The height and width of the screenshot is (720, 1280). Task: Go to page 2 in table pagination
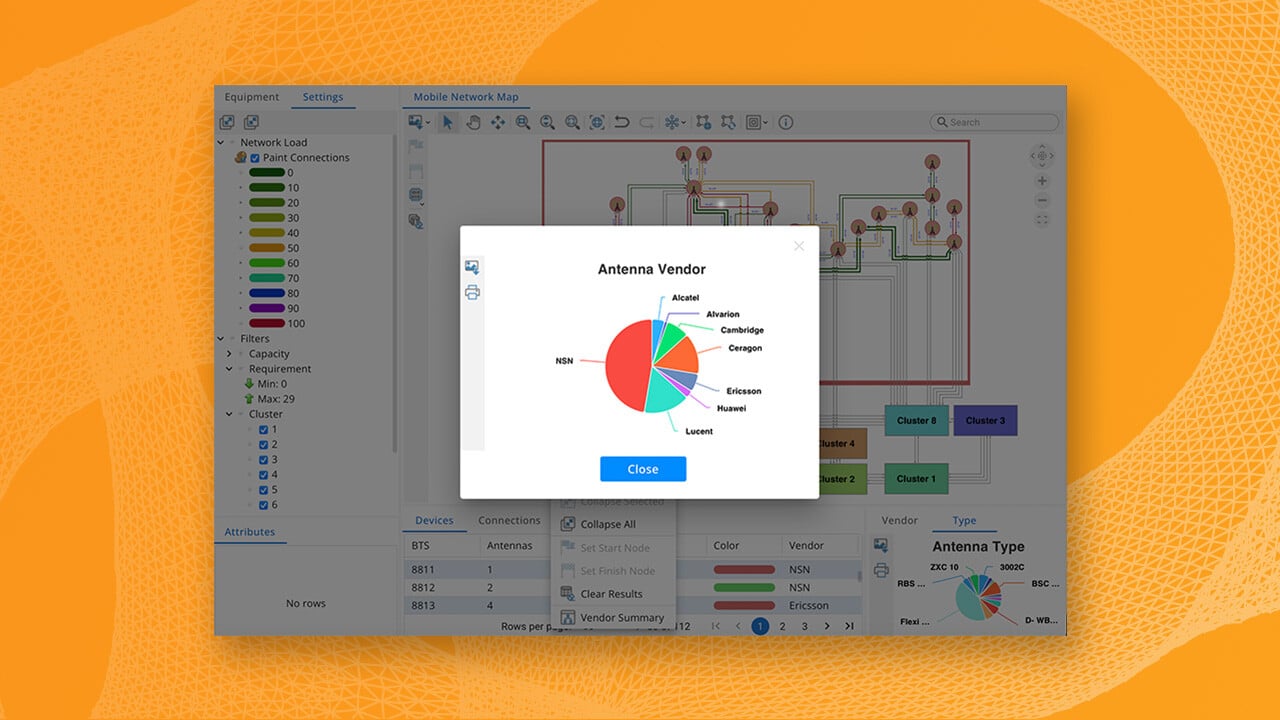782,626
